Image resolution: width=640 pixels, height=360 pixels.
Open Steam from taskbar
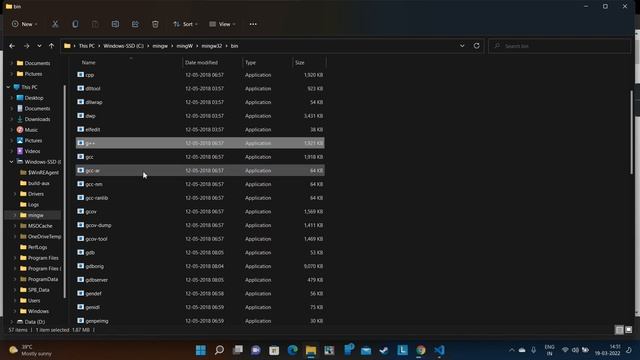(x=384, y=350)
